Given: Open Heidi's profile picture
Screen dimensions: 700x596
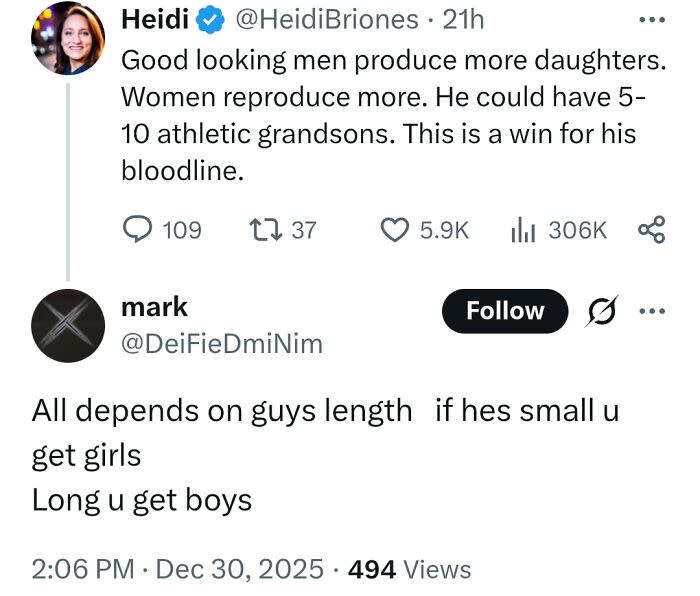Looking at the screenshot, I should (x=67, y=39).
